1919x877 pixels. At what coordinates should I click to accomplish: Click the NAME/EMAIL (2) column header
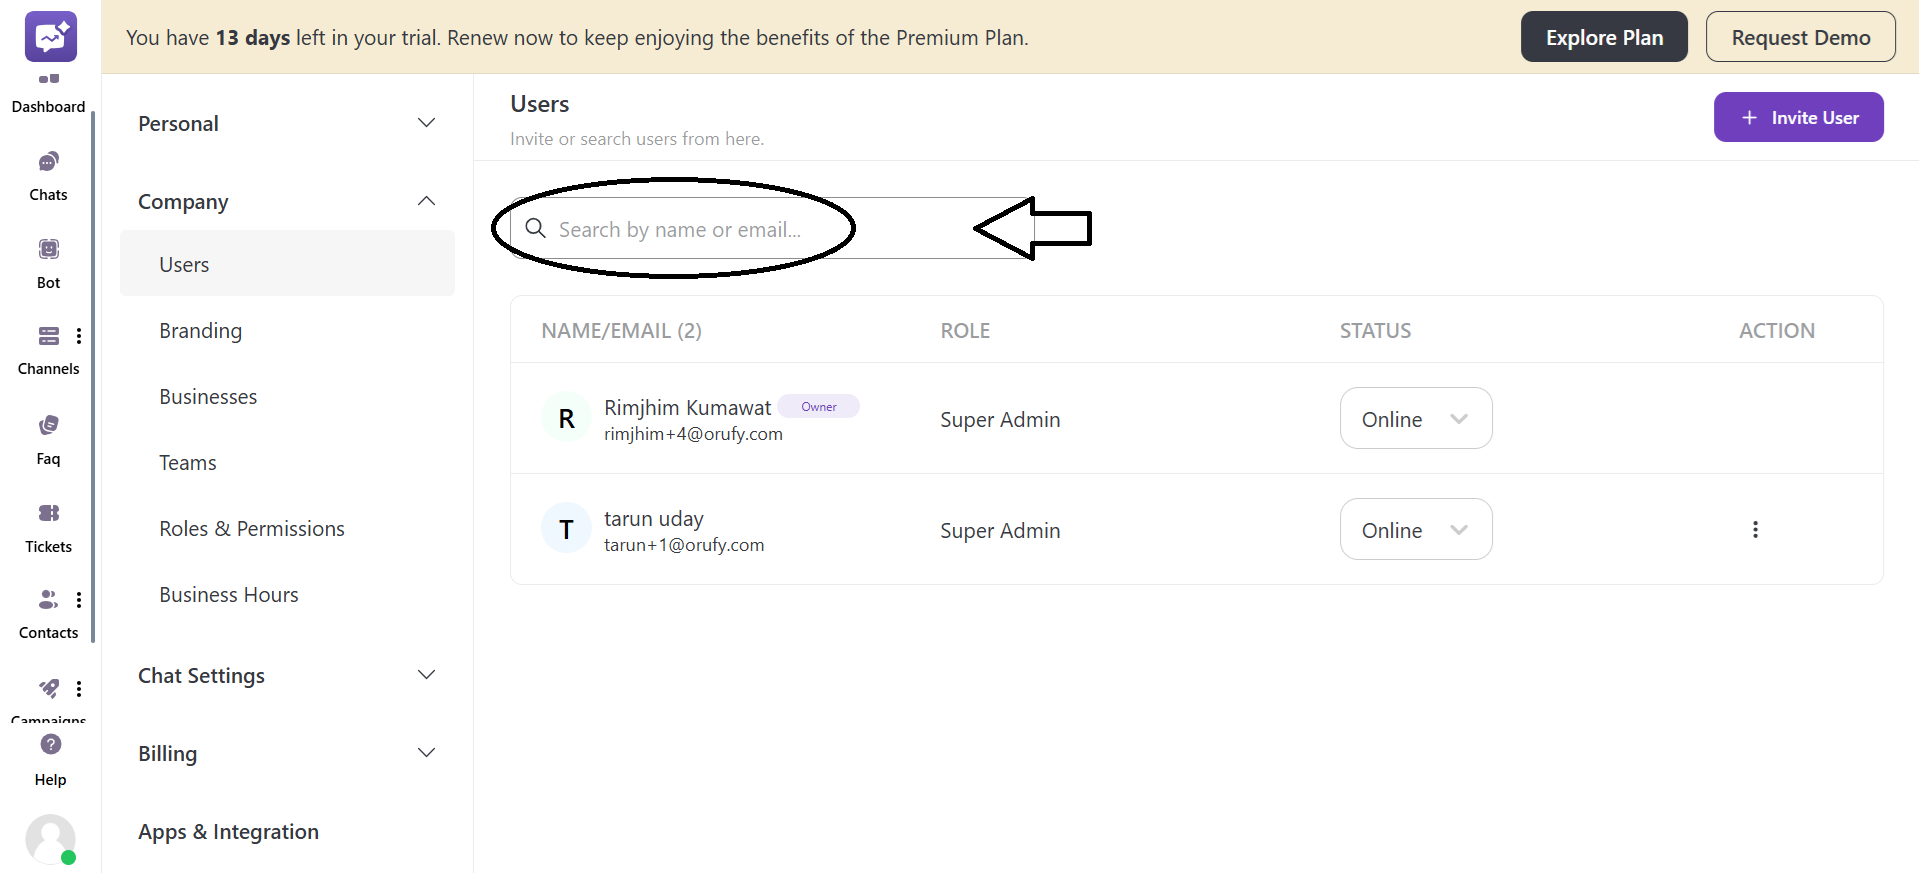pos(621,331)
